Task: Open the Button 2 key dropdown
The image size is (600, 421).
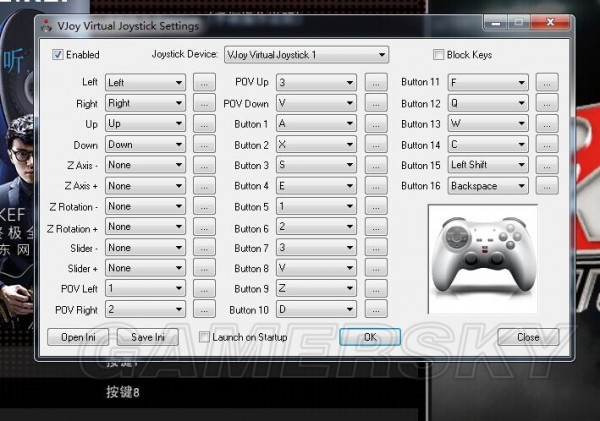Action: click(316, 144)
